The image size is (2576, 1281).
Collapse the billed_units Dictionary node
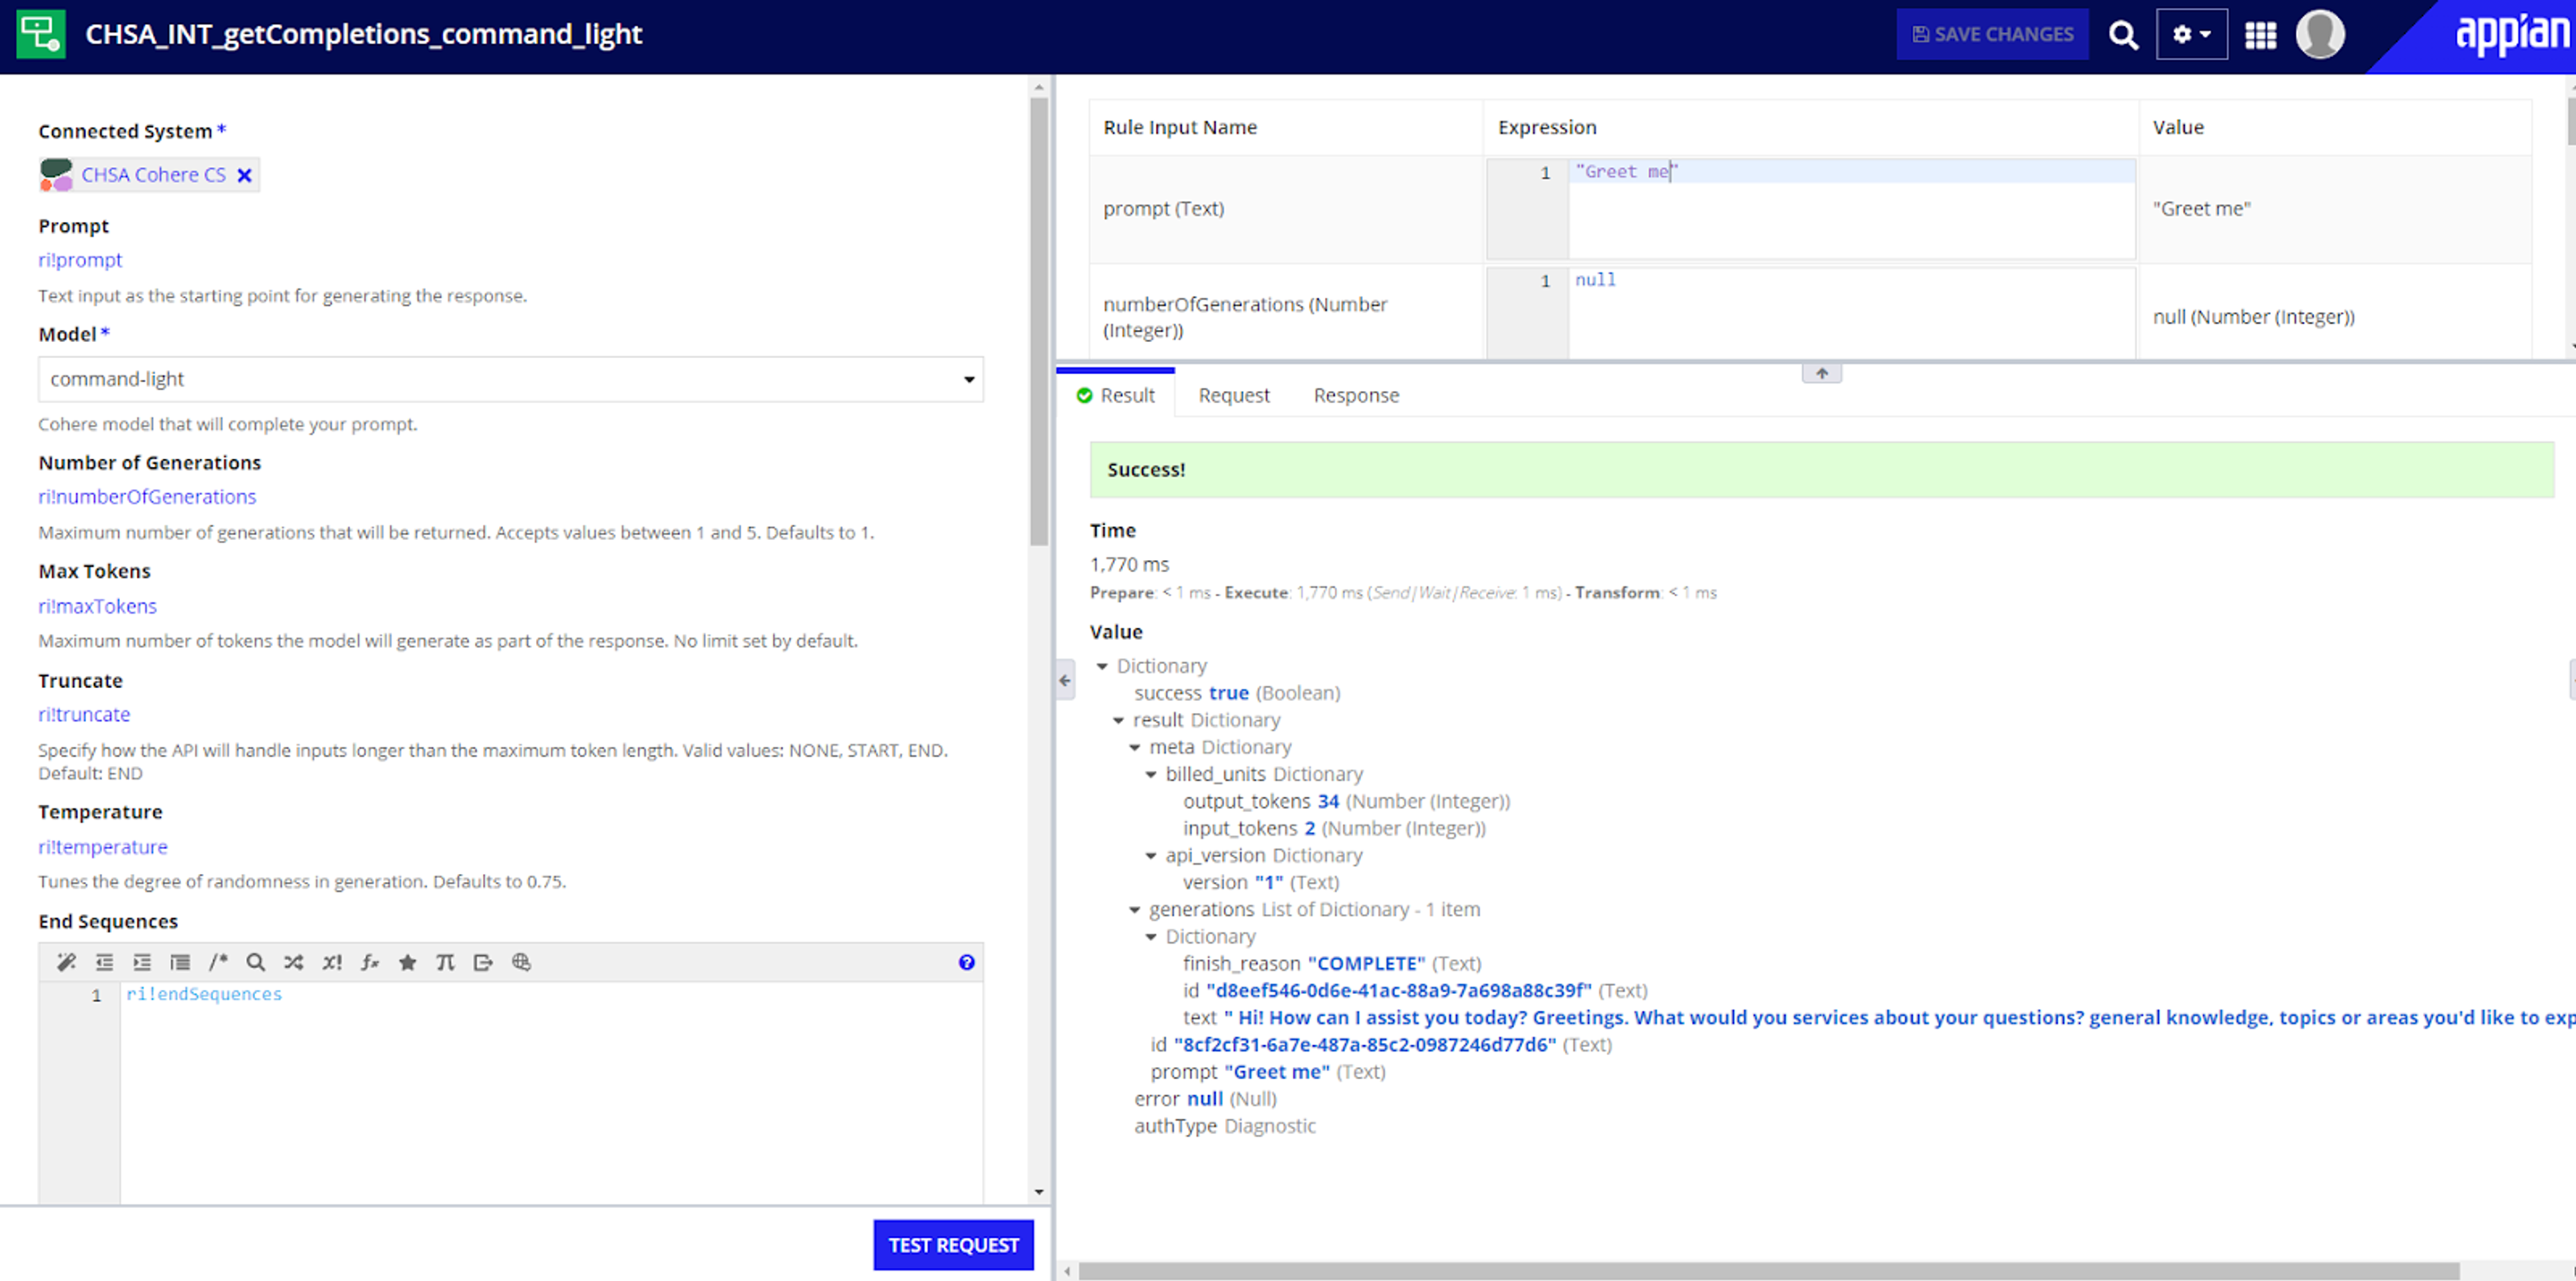(x=1150, y=774)
